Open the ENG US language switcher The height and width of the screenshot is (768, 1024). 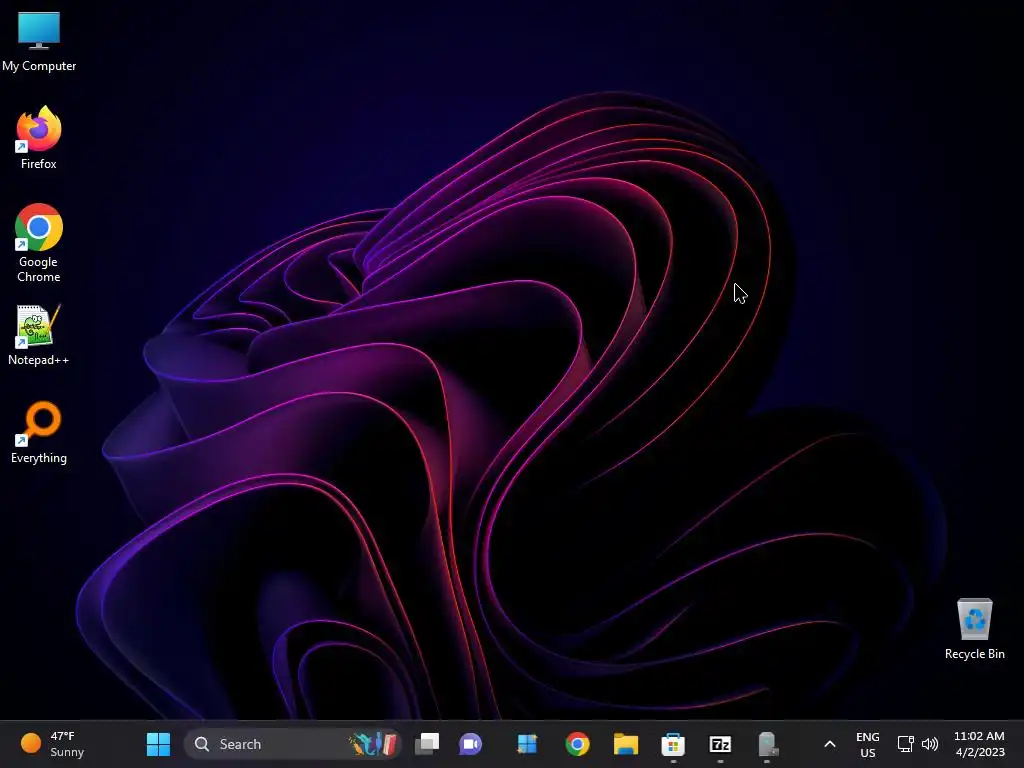(867, 744)
